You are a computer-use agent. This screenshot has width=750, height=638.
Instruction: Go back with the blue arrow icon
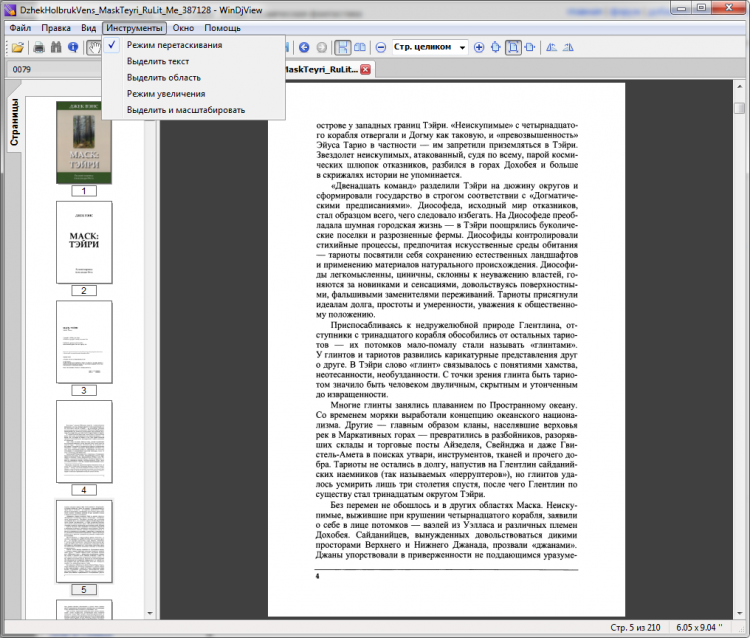(x=303, y=47)
